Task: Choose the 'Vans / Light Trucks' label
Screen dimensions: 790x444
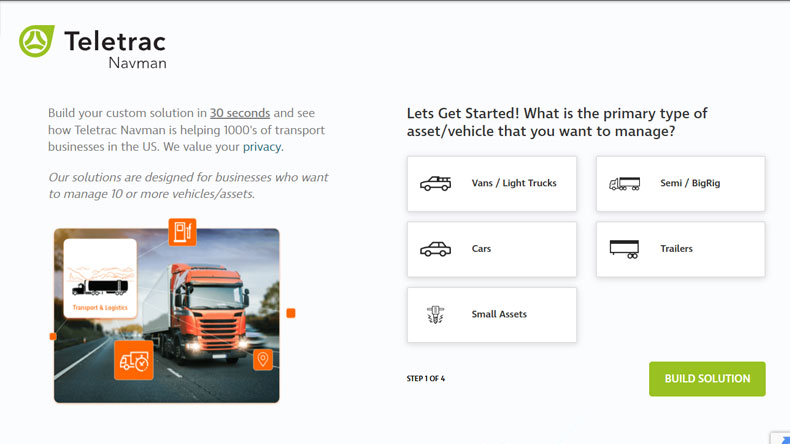Action: pos(514,184)
